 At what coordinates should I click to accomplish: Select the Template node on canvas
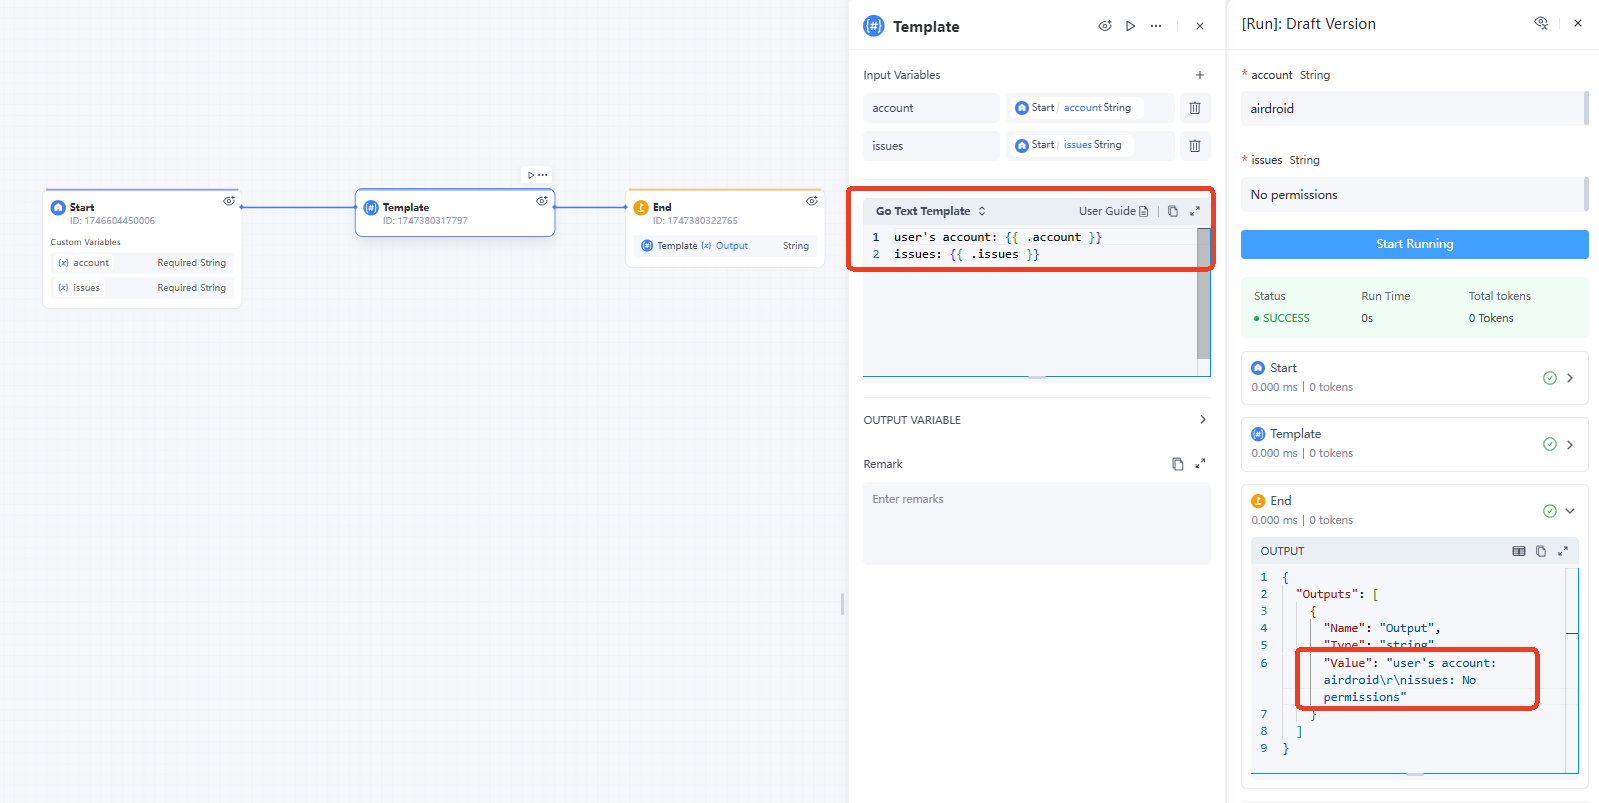[455, 213]
